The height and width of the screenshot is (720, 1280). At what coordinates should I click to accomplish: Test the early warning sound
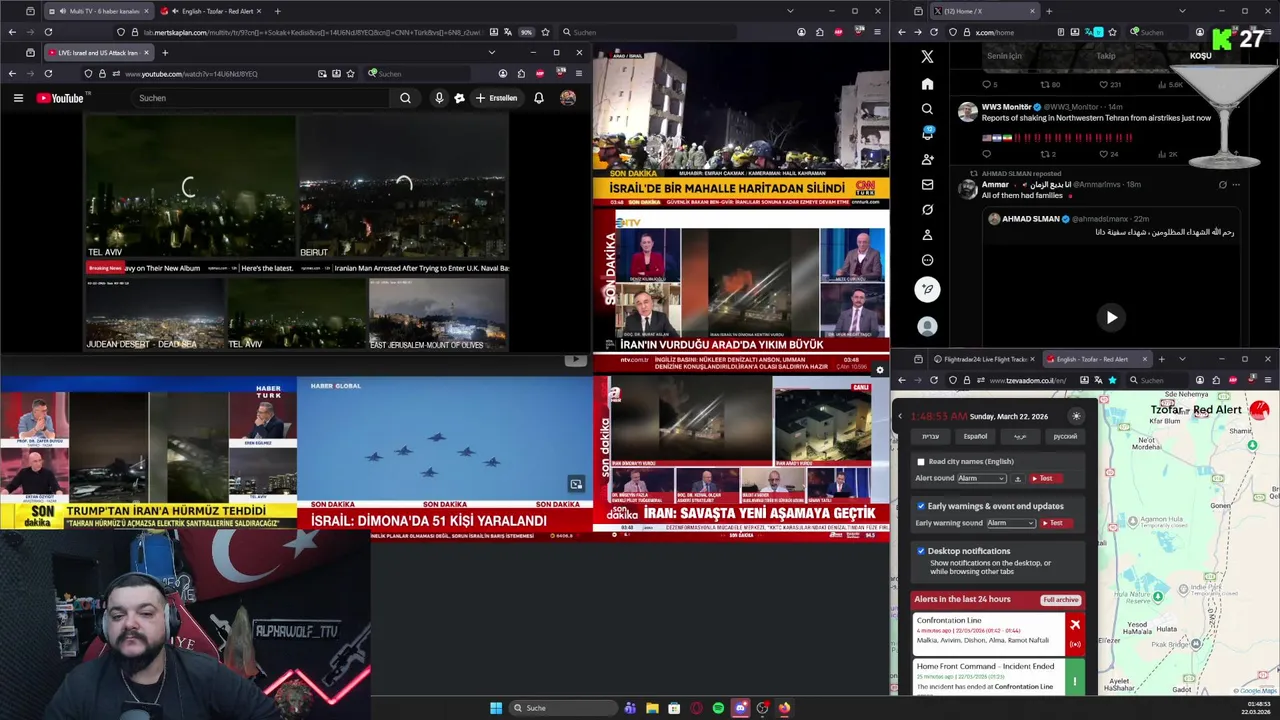pos(1057,523)
